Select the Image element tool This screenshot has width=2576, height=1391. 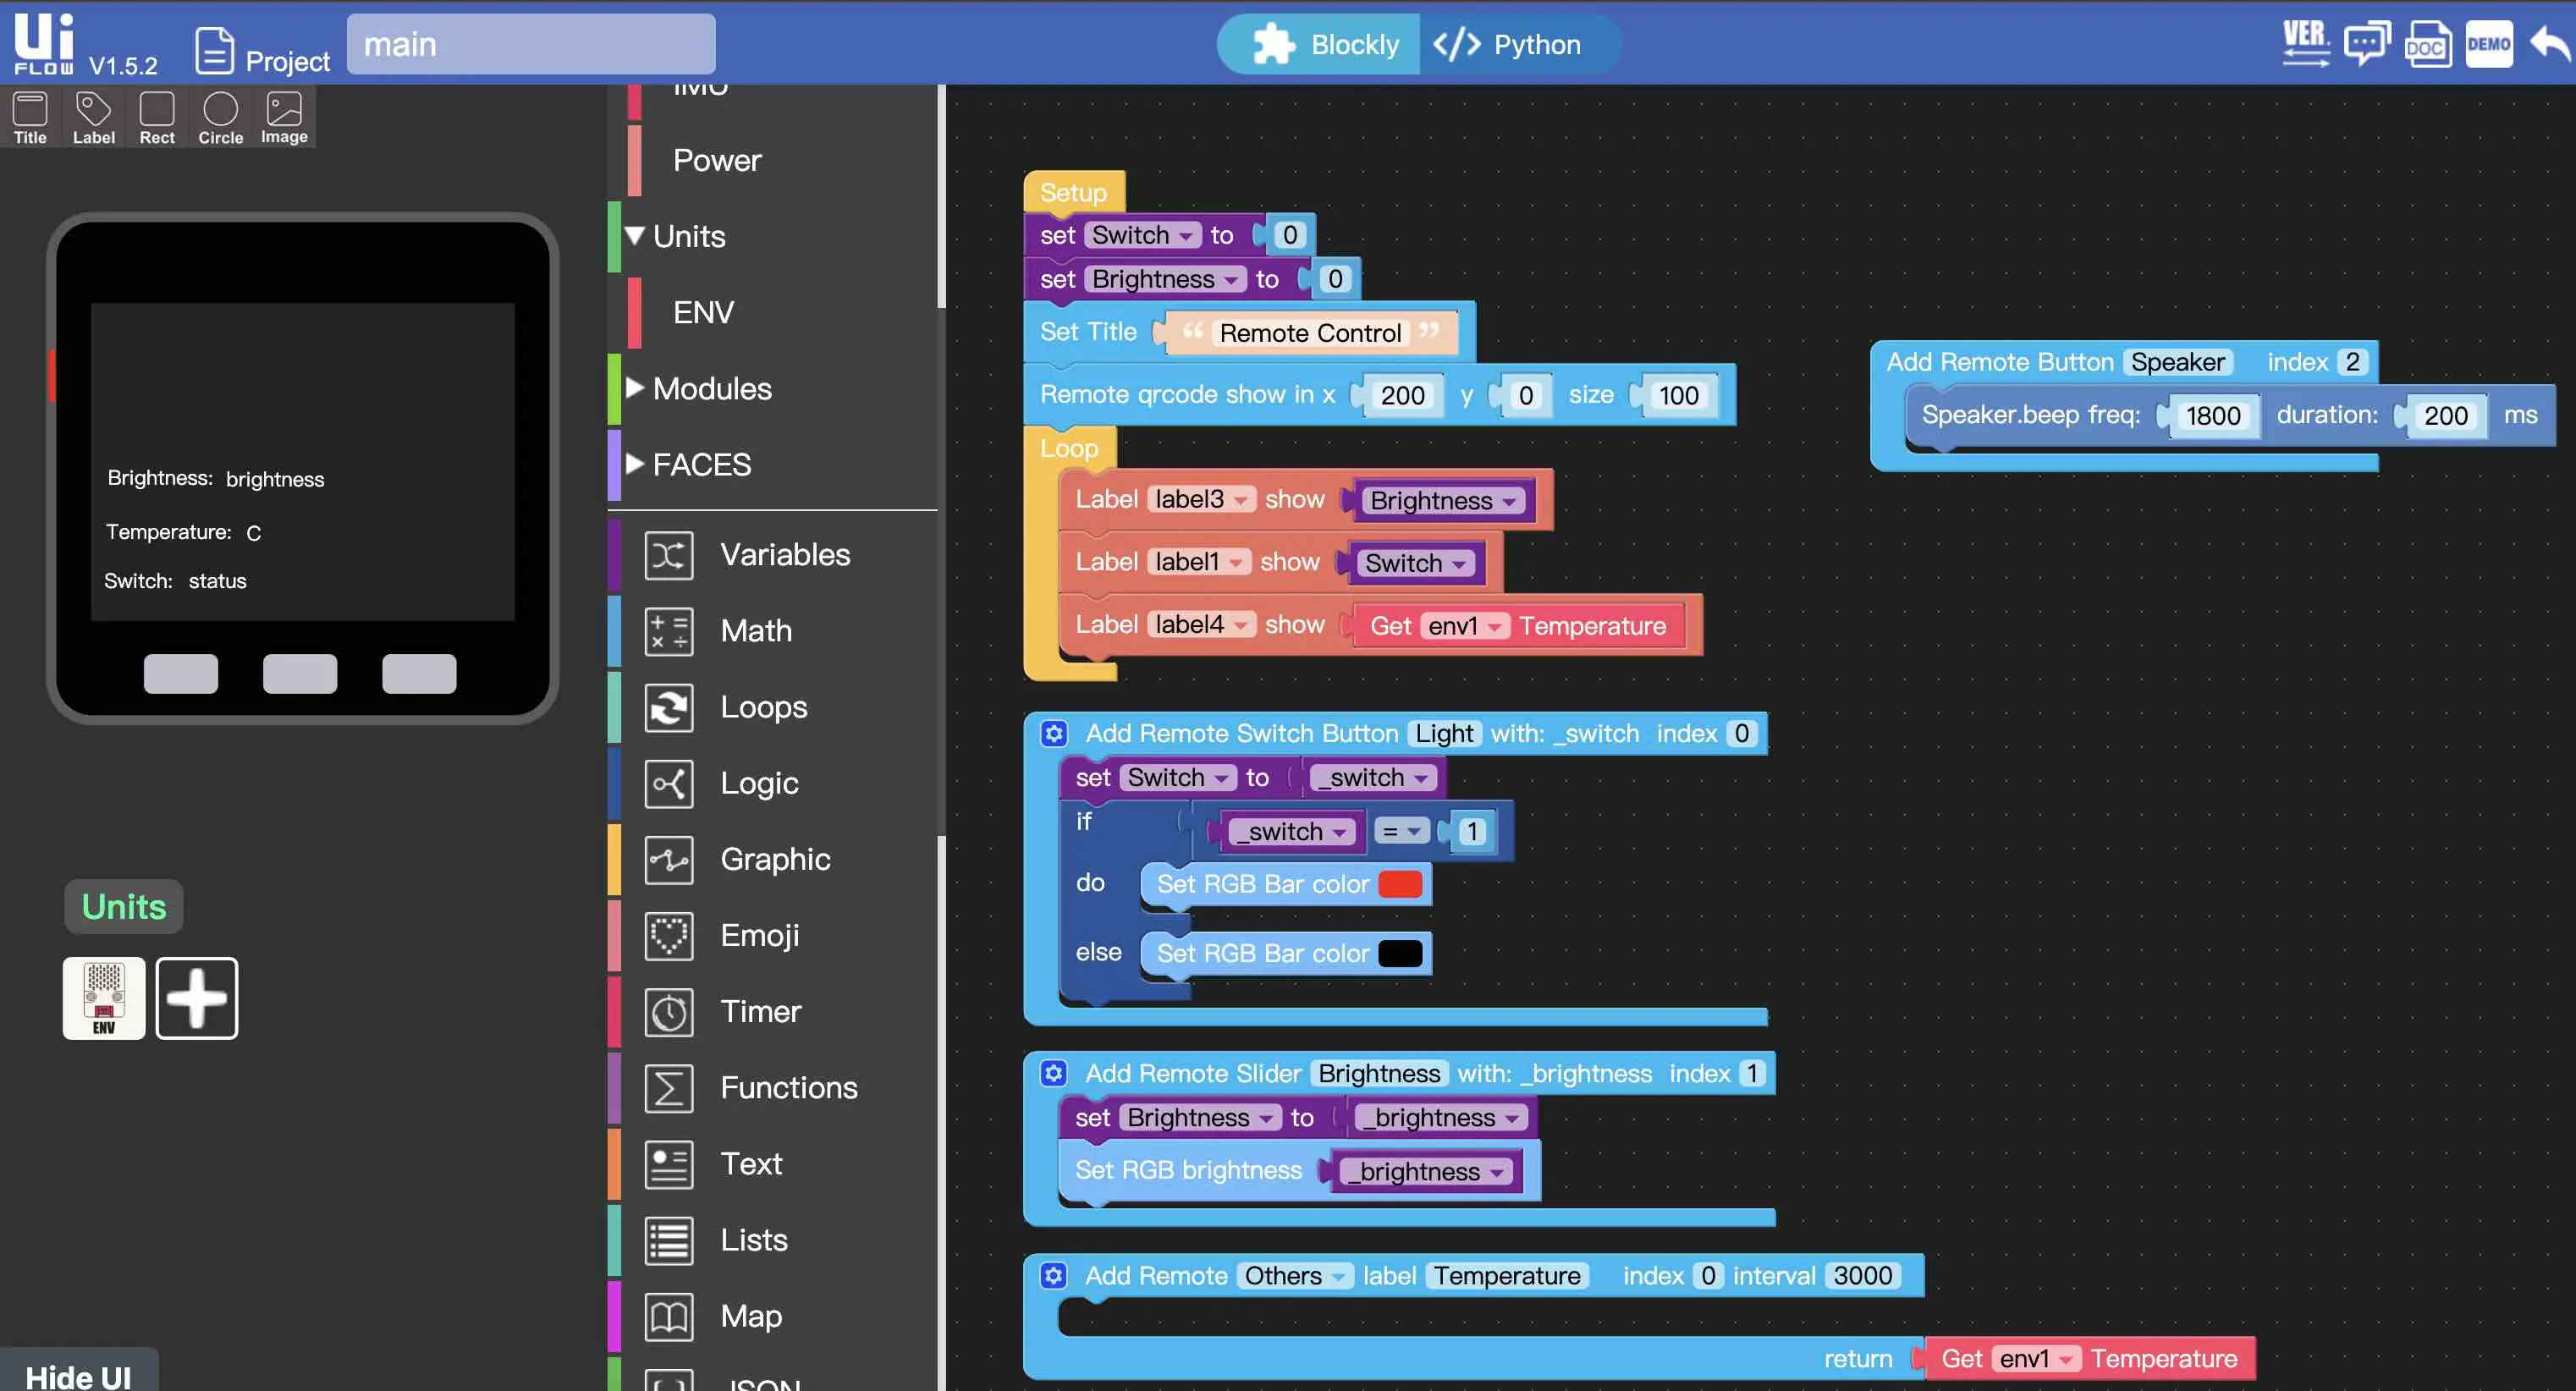point(284,118)
